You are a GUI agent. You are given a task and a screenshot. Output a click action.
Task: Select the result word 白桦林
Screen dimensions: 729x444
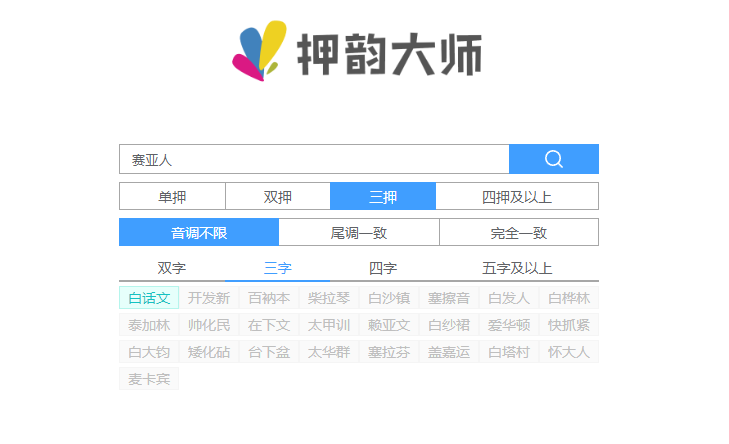click(x=569, y=298)
